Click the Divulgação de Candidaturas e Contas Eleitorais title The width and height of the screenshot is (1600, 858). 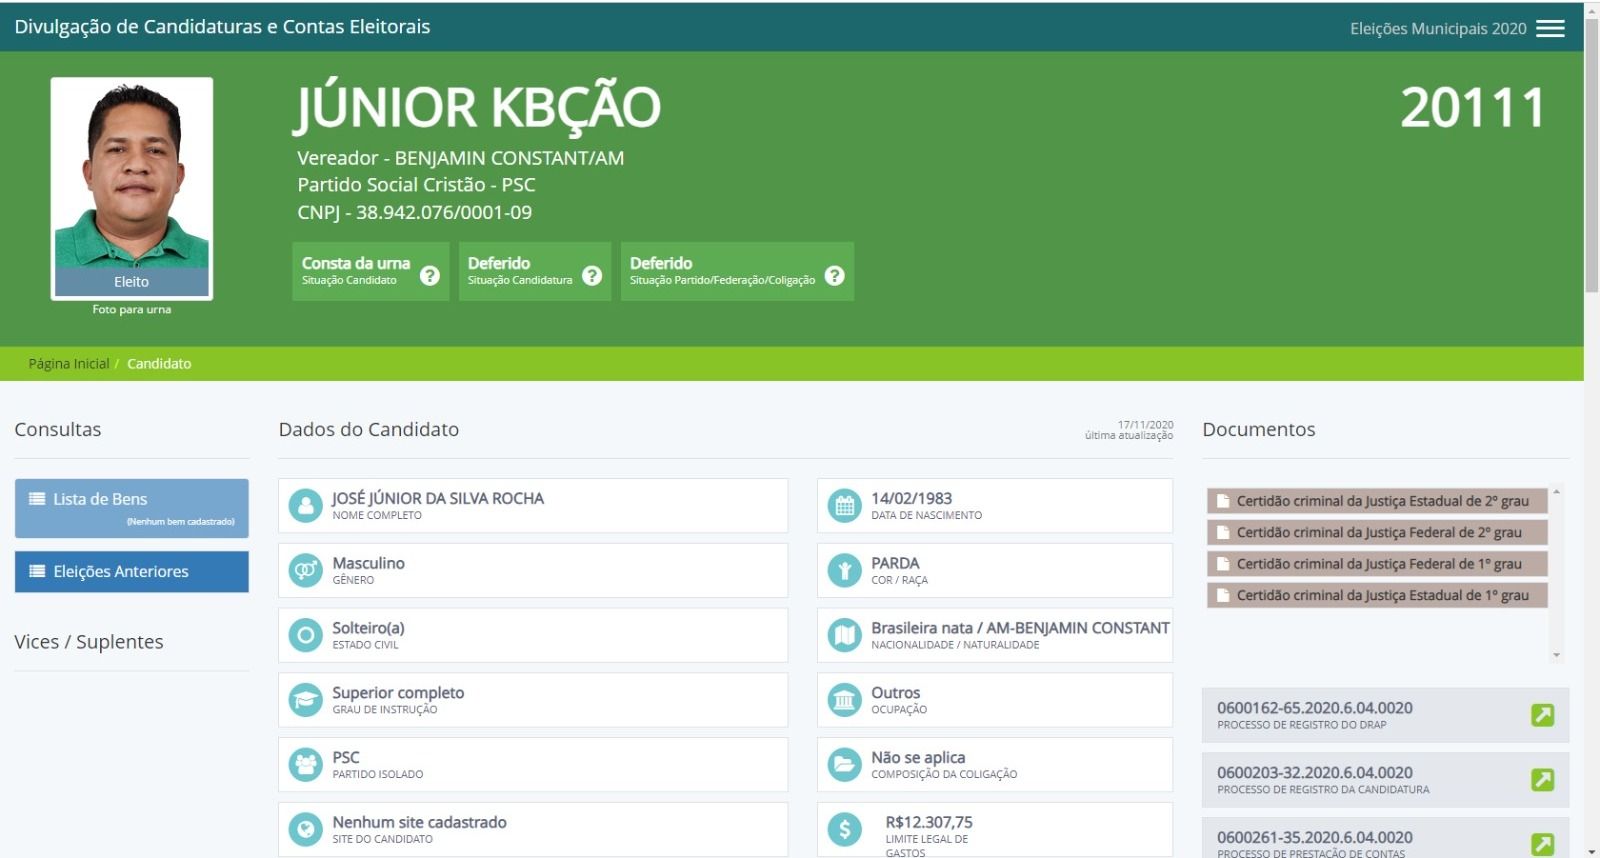tap(222, 27)
